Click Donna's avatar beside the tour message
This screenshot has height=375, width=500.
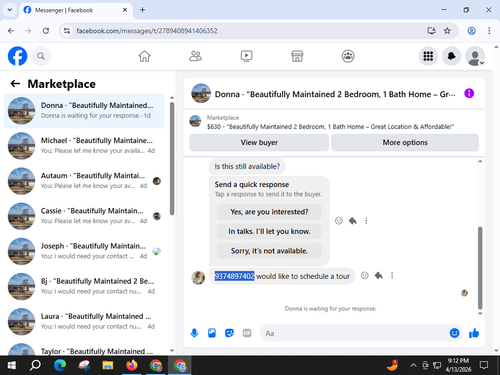198,277
